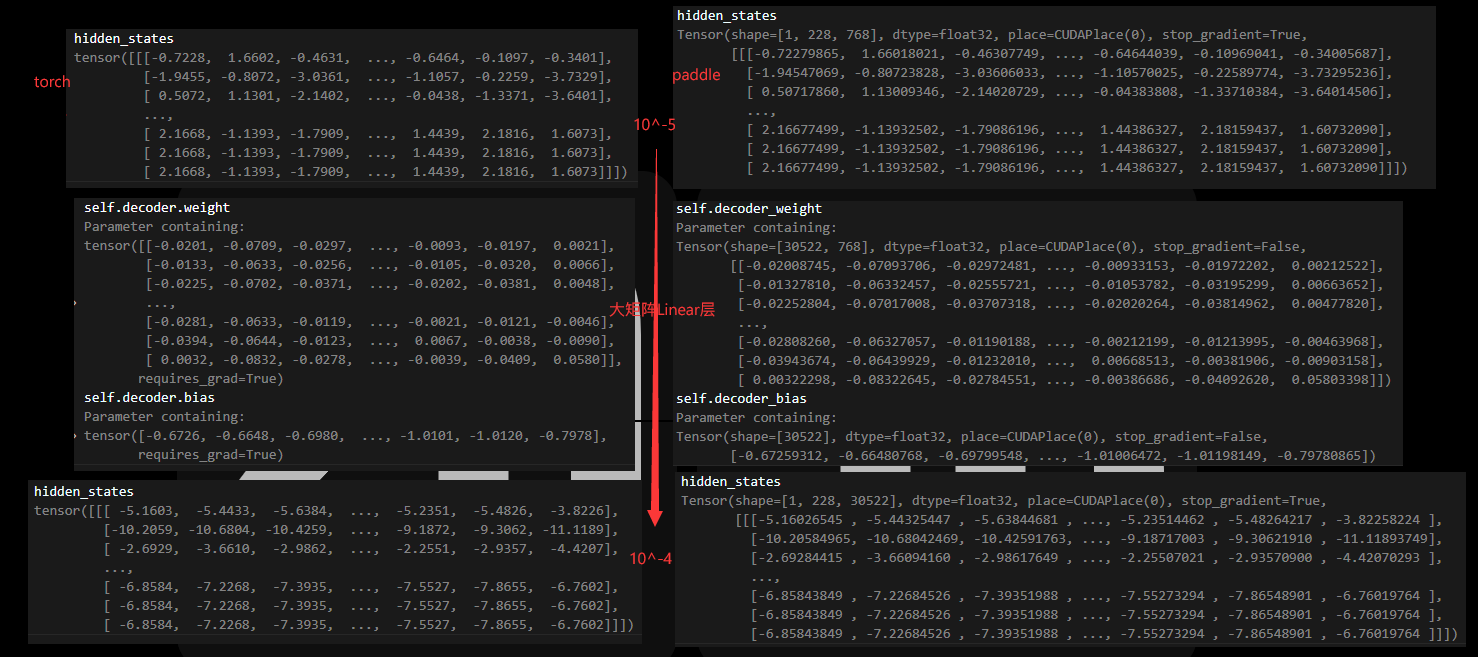The width and height of the screenshot is (1478, 657).
Task: Click the weight value -0.0133
Action: (179, 265)
